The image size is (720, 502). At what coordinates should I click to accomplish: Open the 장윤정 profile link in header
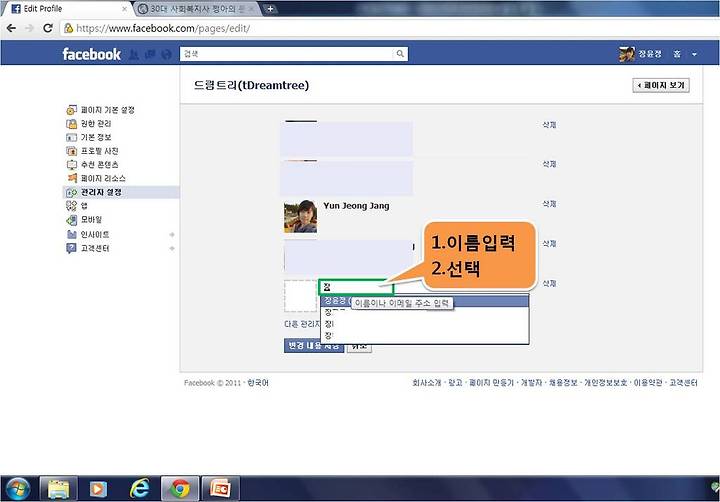pyautogui.click(x=650, y=54)
